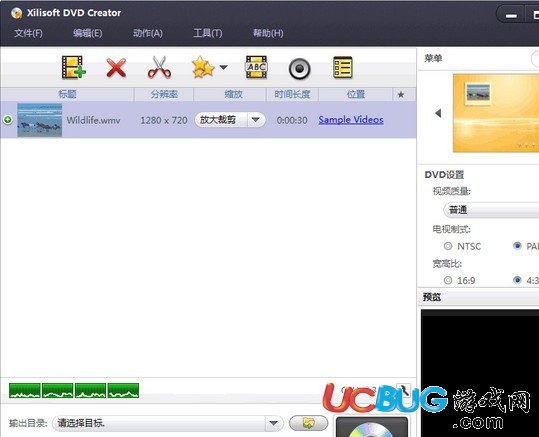Click the disc burn button
Image resolution: width=539 pixels, height=437 pixels.
372,427
